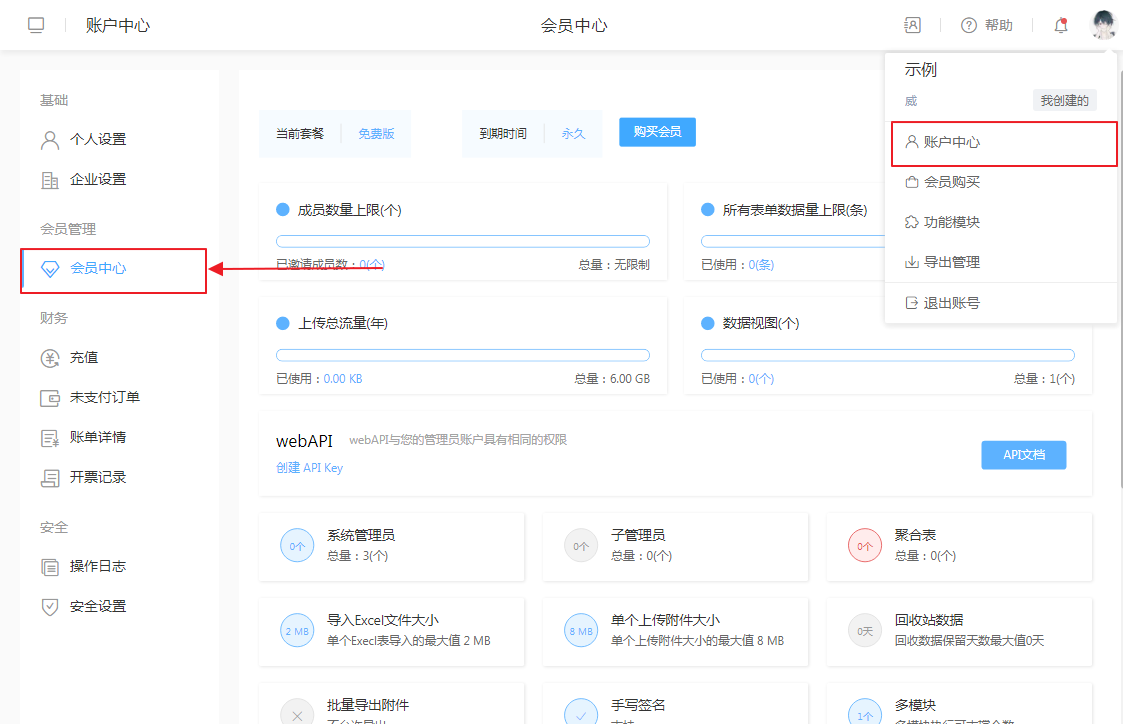Select 会员购买 from the user menu

[x=951, y=182]
